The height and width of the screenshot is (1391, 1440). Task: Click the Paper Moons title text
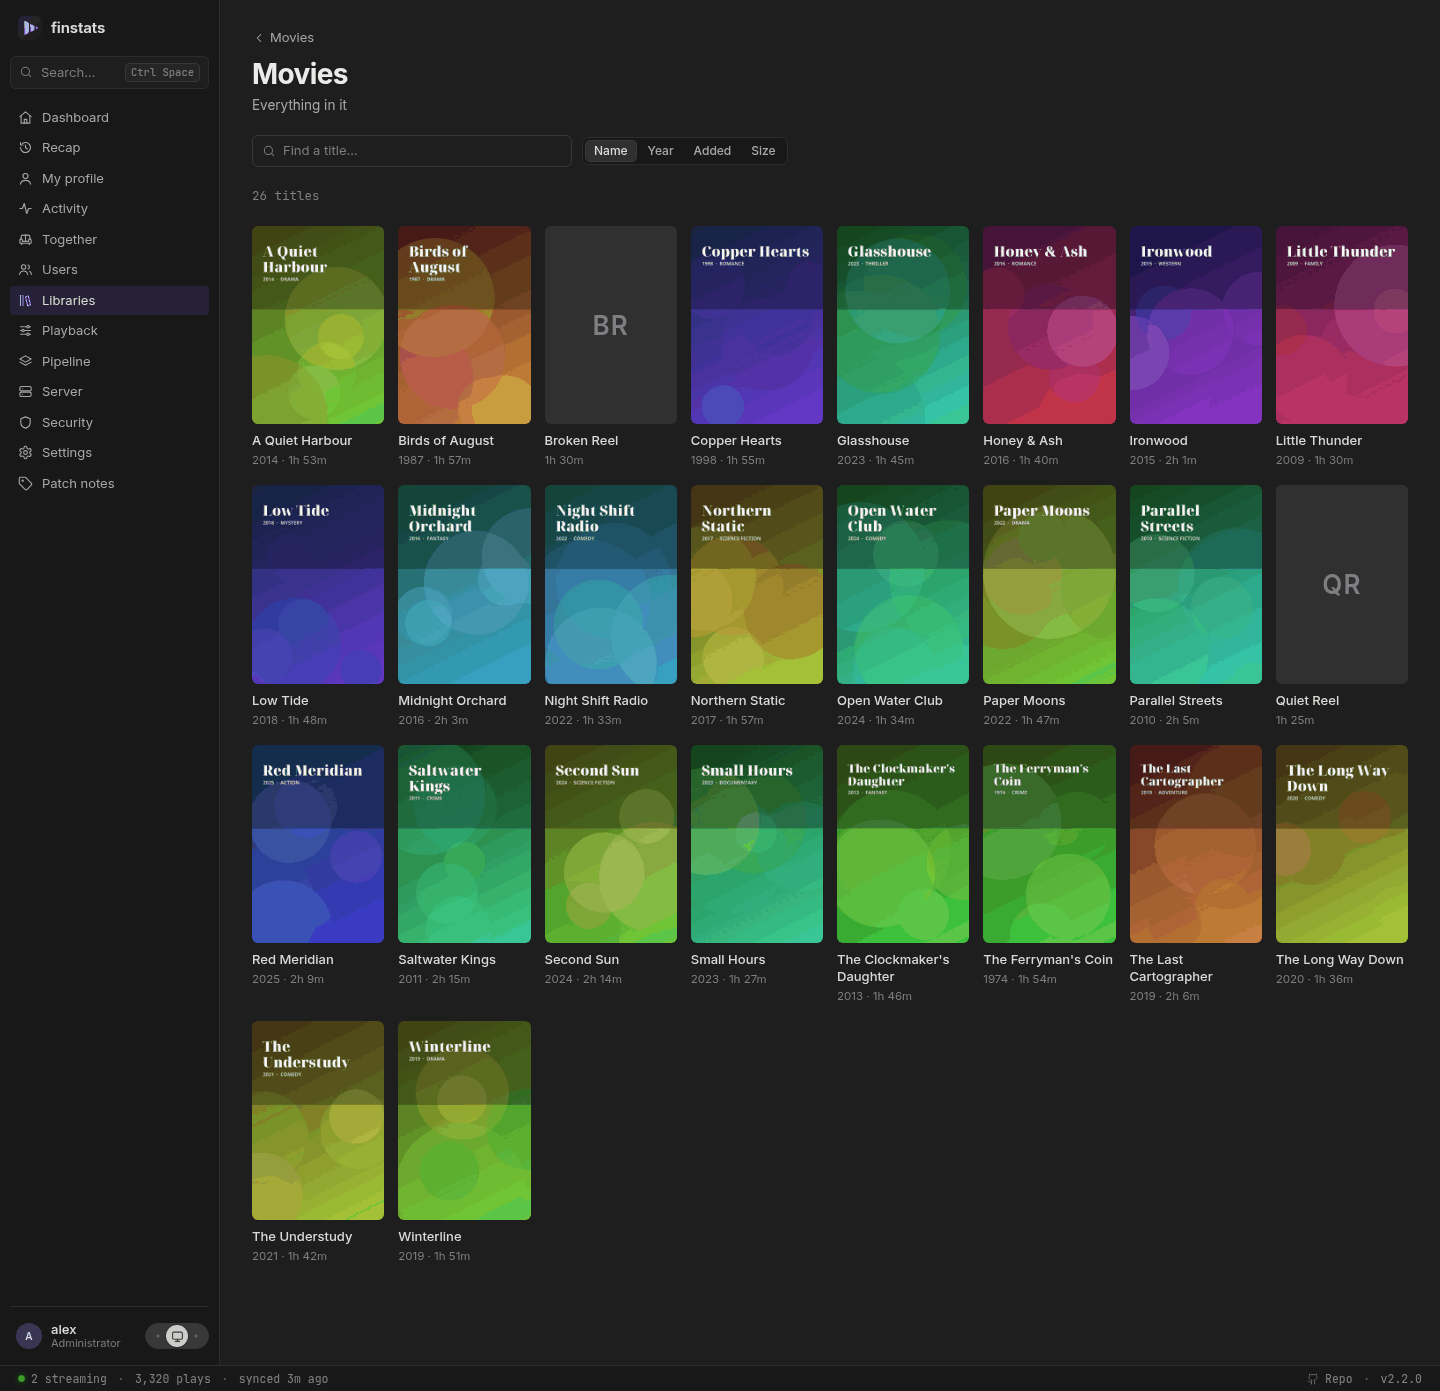point(1024,701)
